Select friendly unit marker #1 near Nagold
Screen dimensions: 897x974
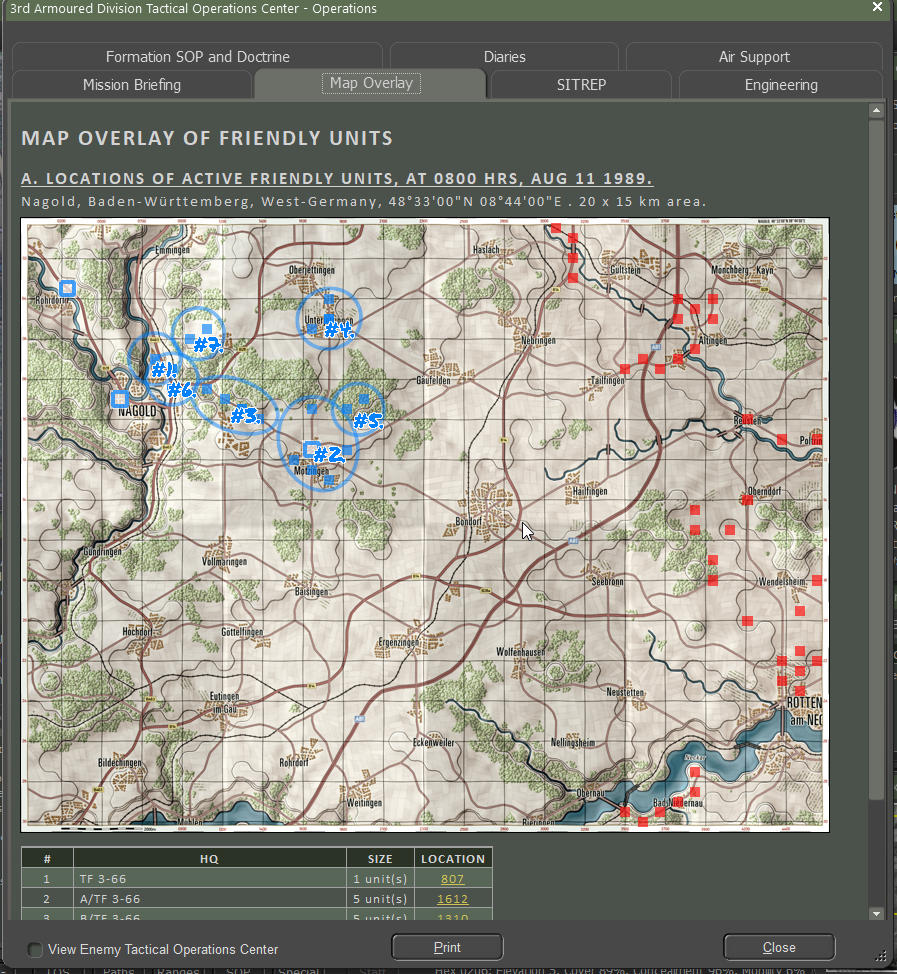click(162, 368)
